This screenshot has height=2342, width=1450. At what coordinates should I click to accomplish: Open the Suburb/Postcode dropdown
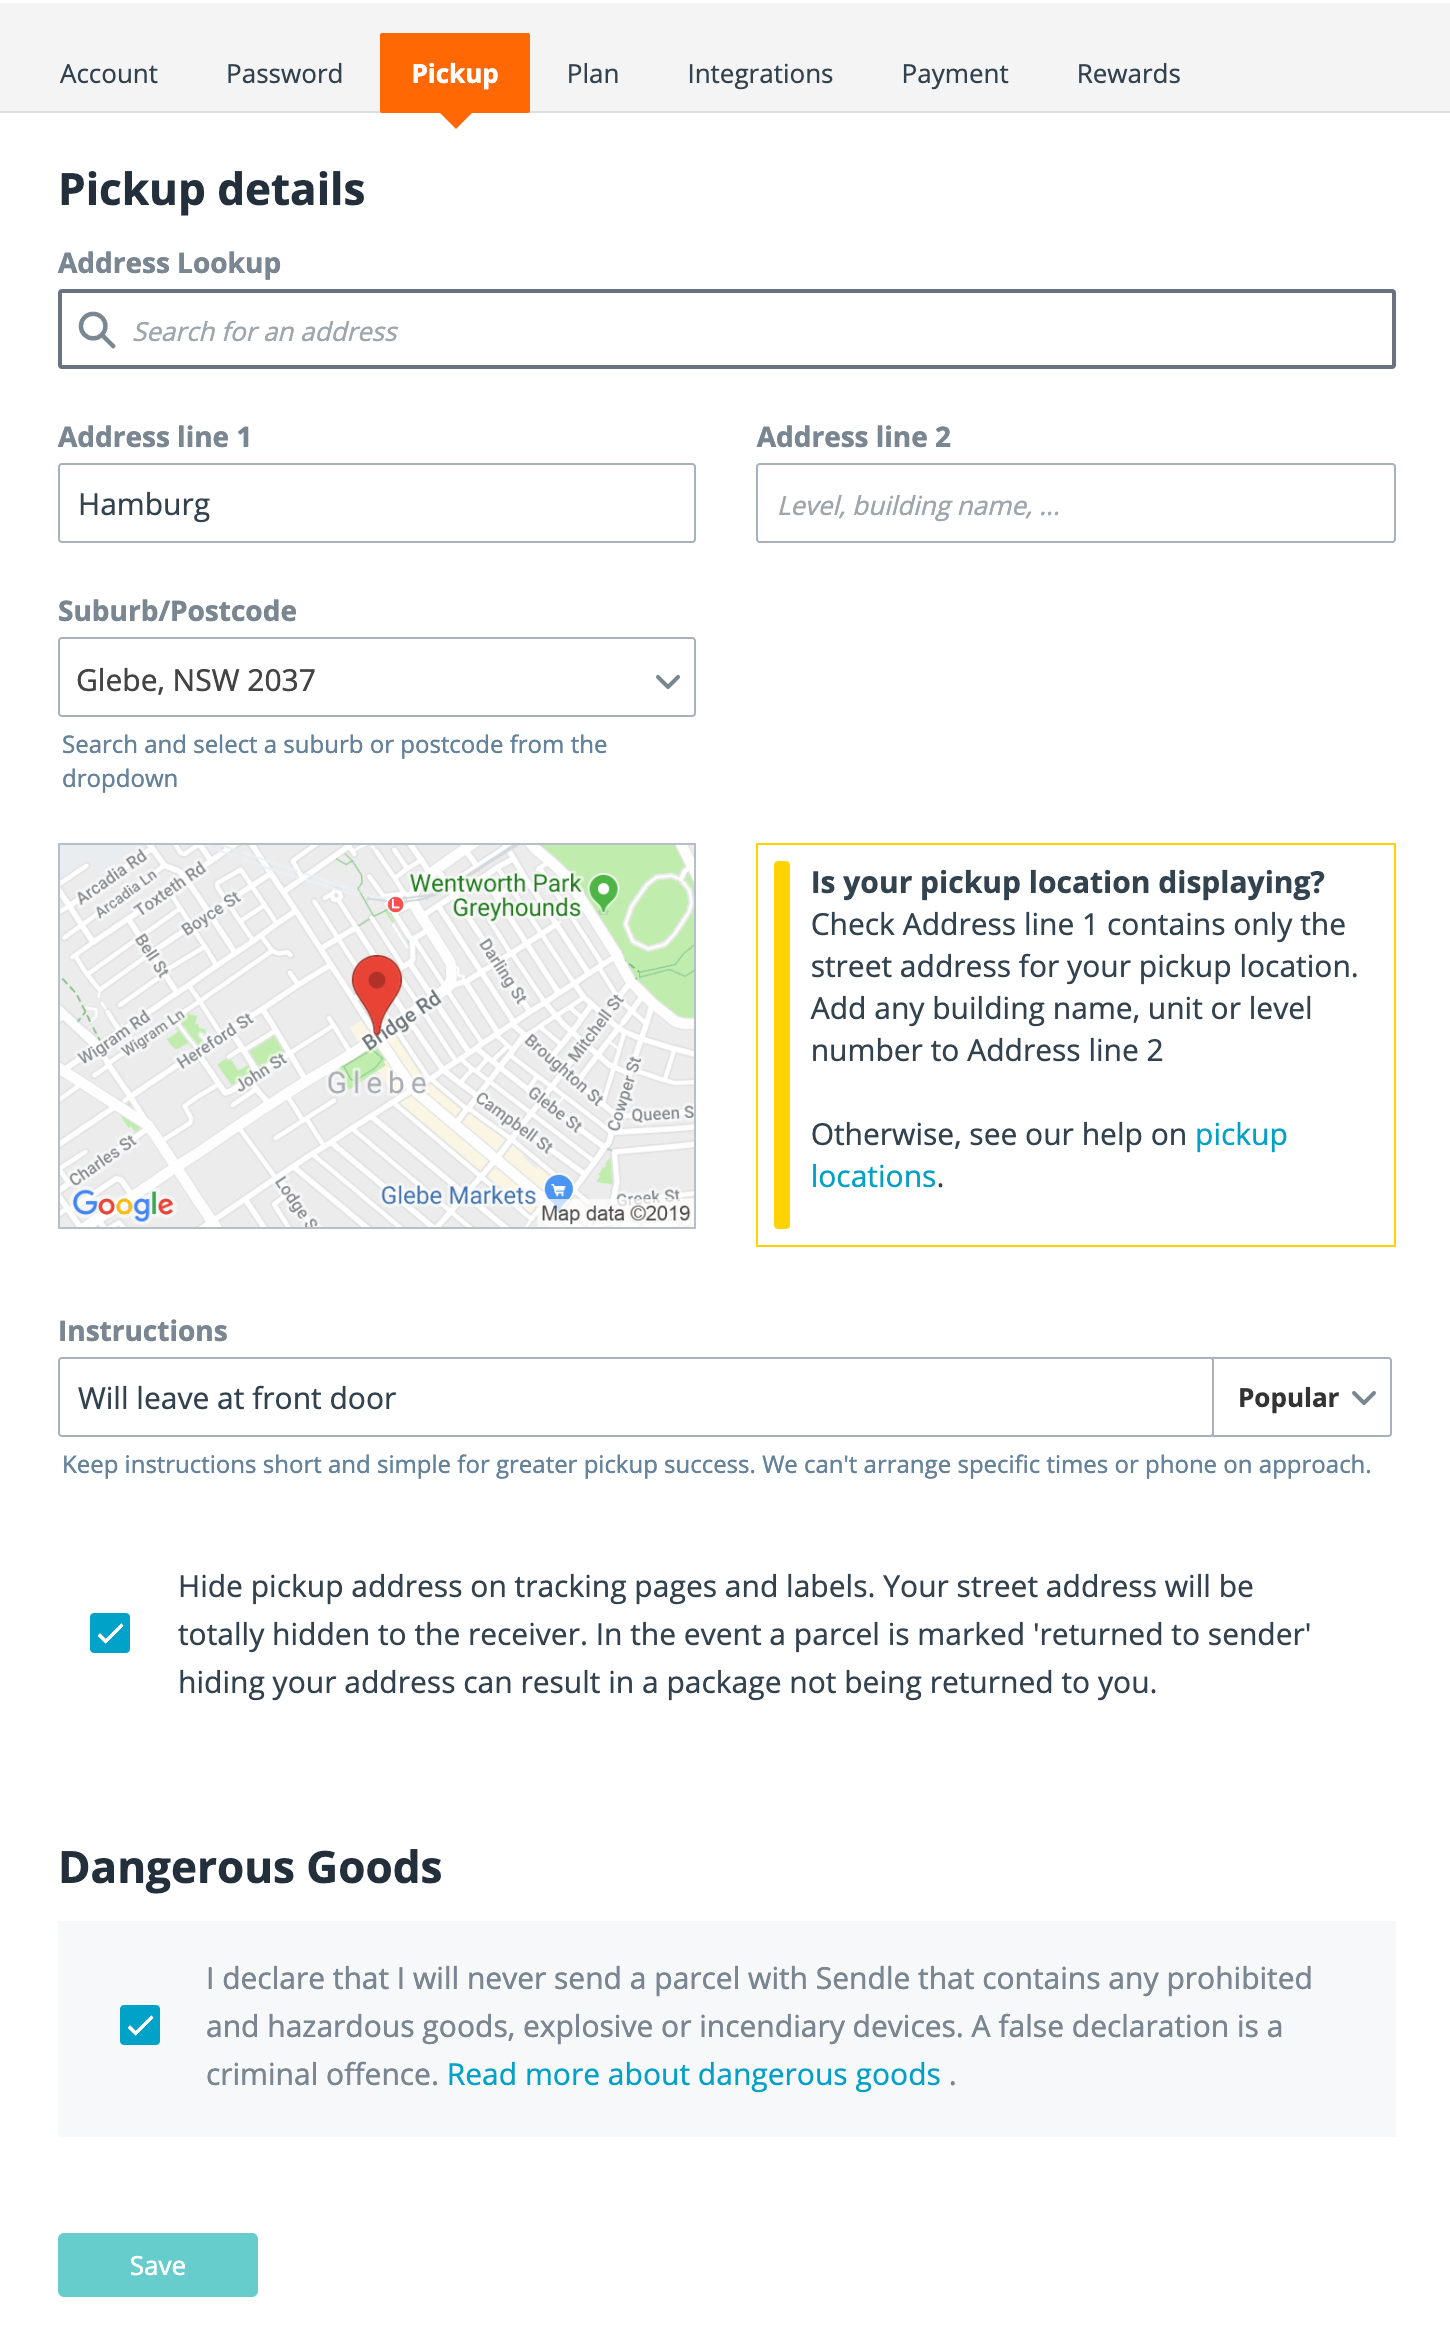667,679
